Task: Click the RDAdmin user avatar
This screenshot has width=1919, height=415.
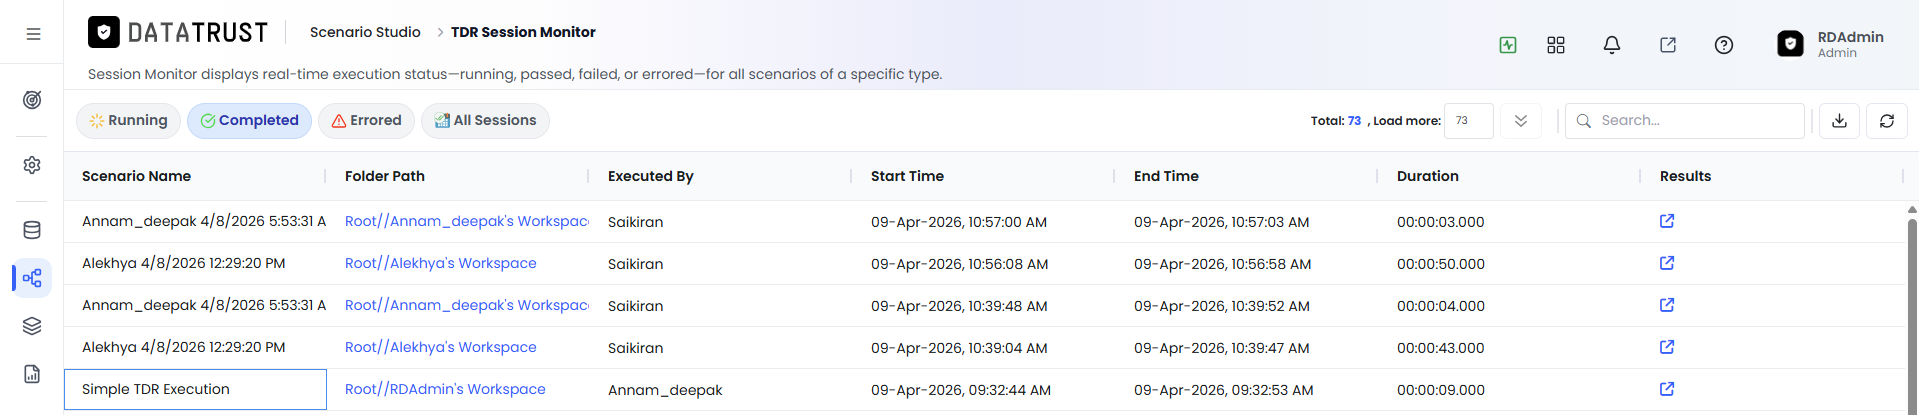Action: click(1790, 44)
